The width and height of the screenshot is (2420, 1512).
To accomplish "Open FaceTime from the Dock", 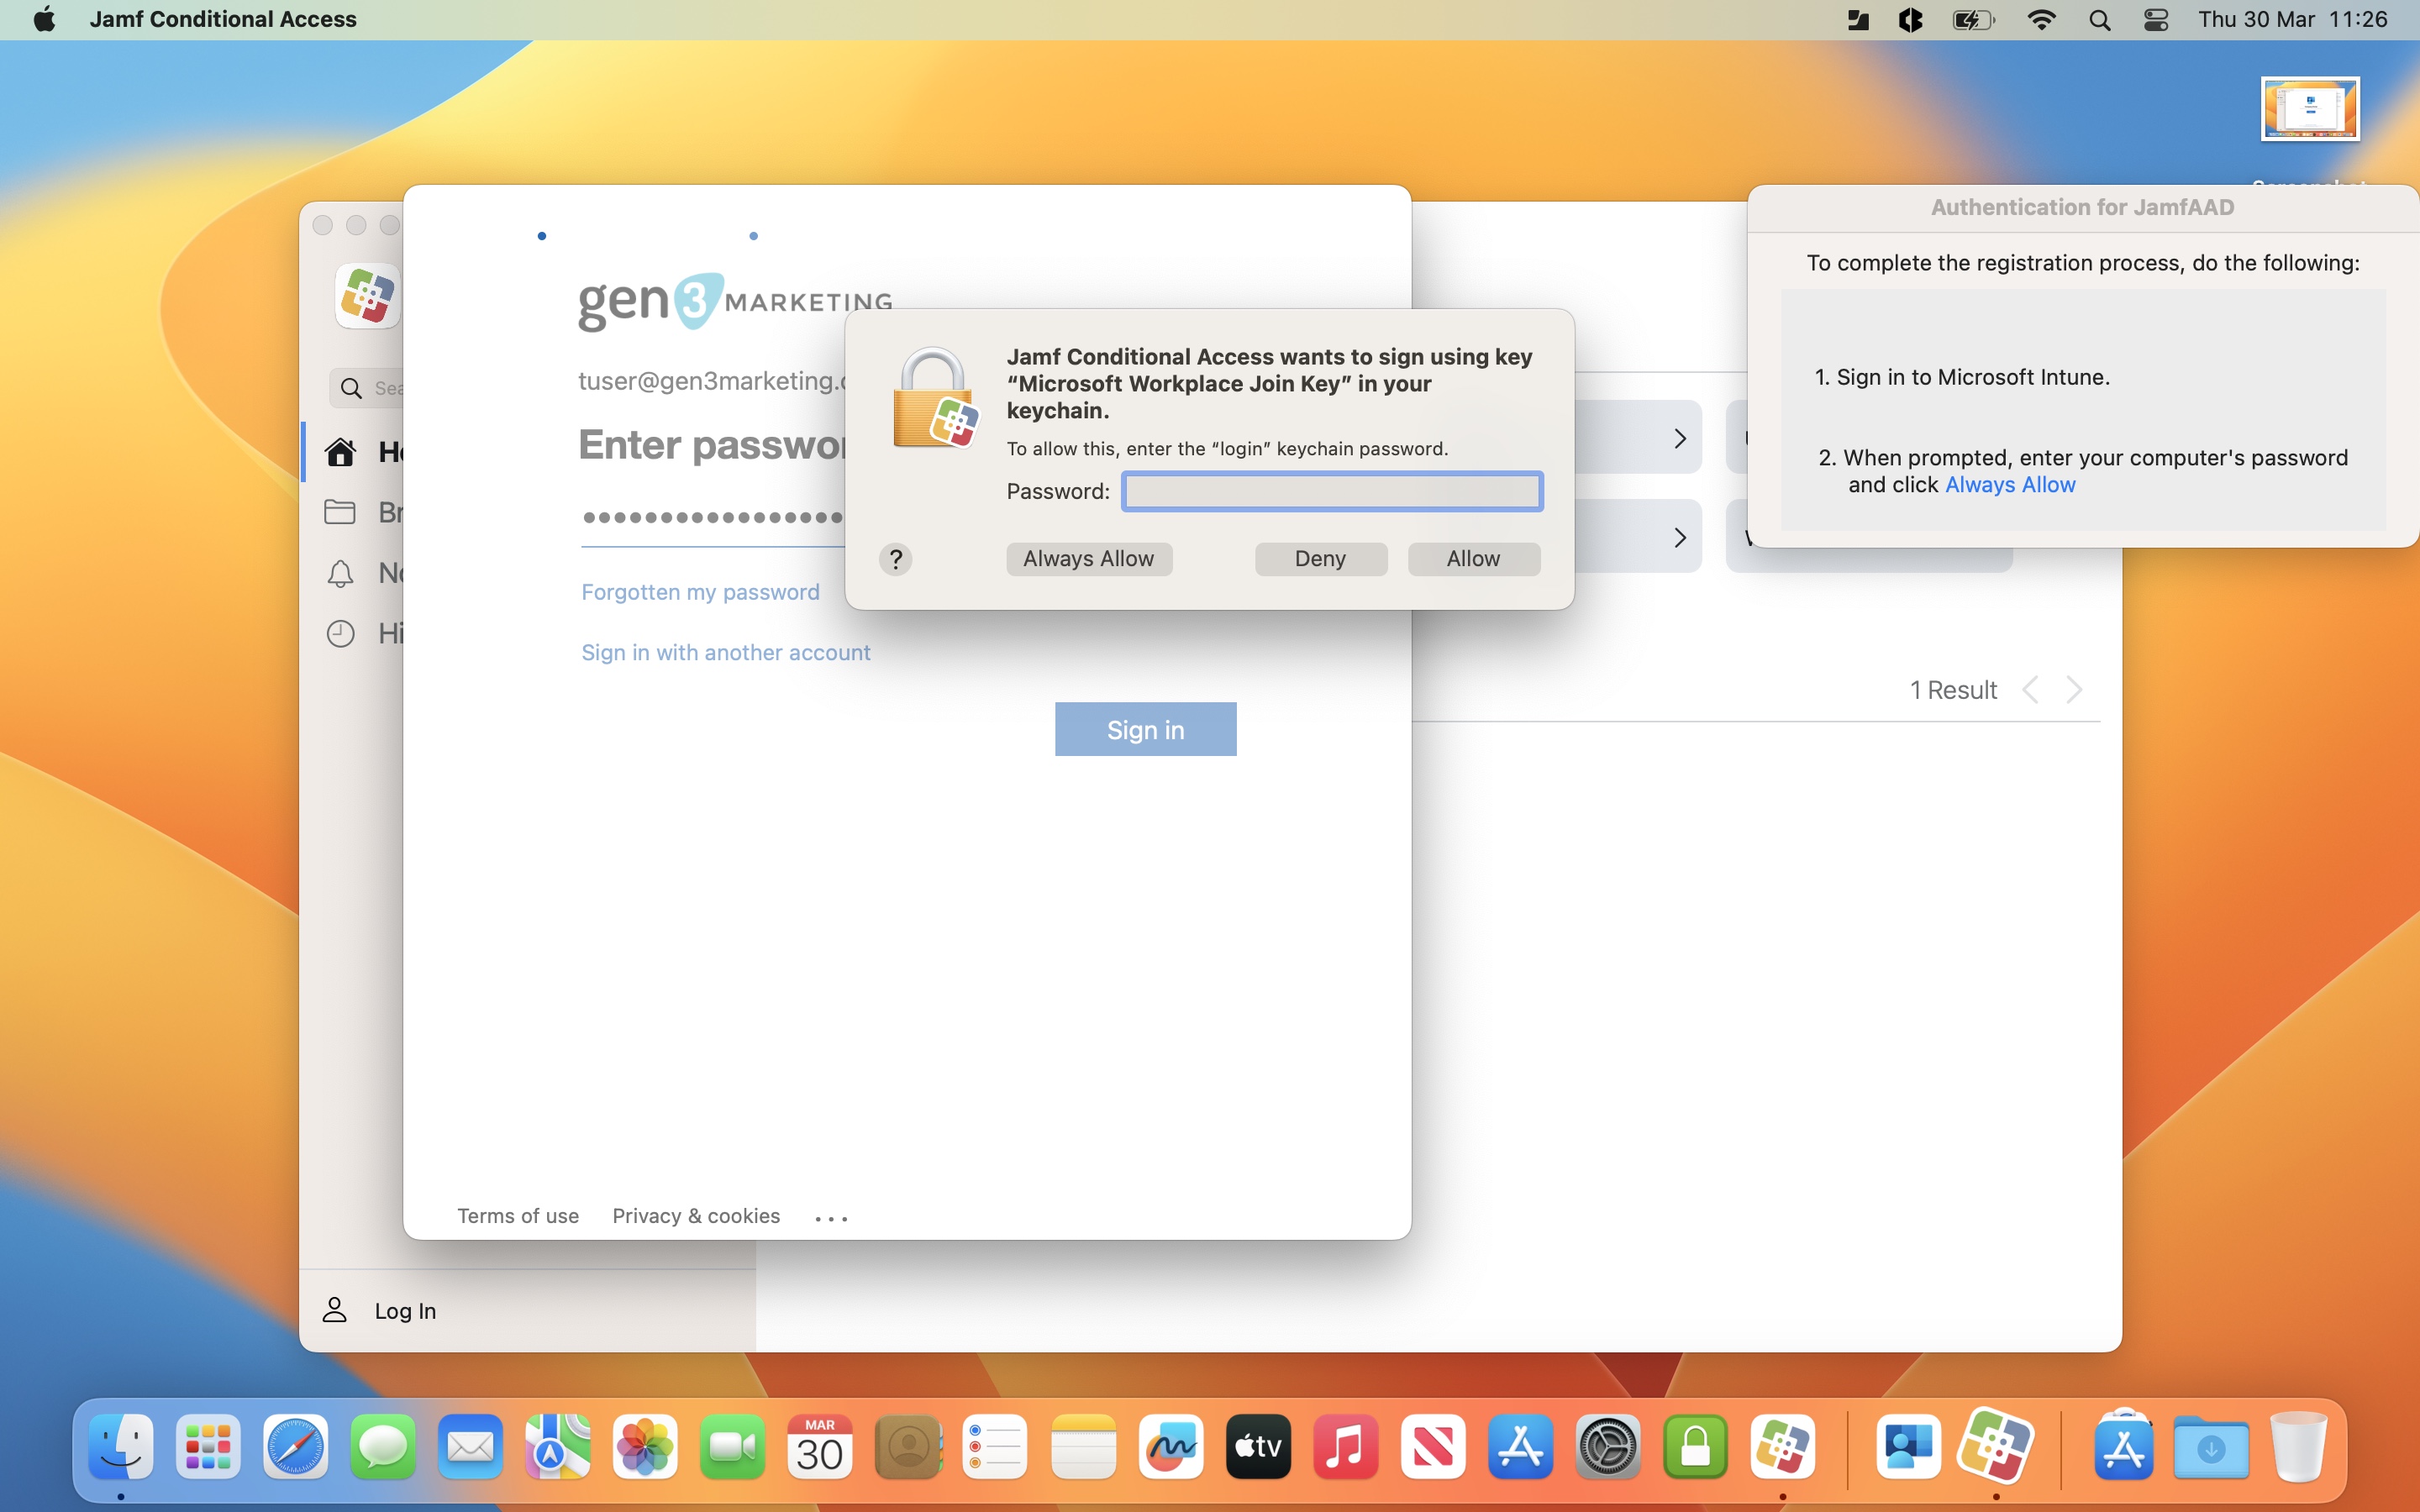I will tap(732, 1447).
